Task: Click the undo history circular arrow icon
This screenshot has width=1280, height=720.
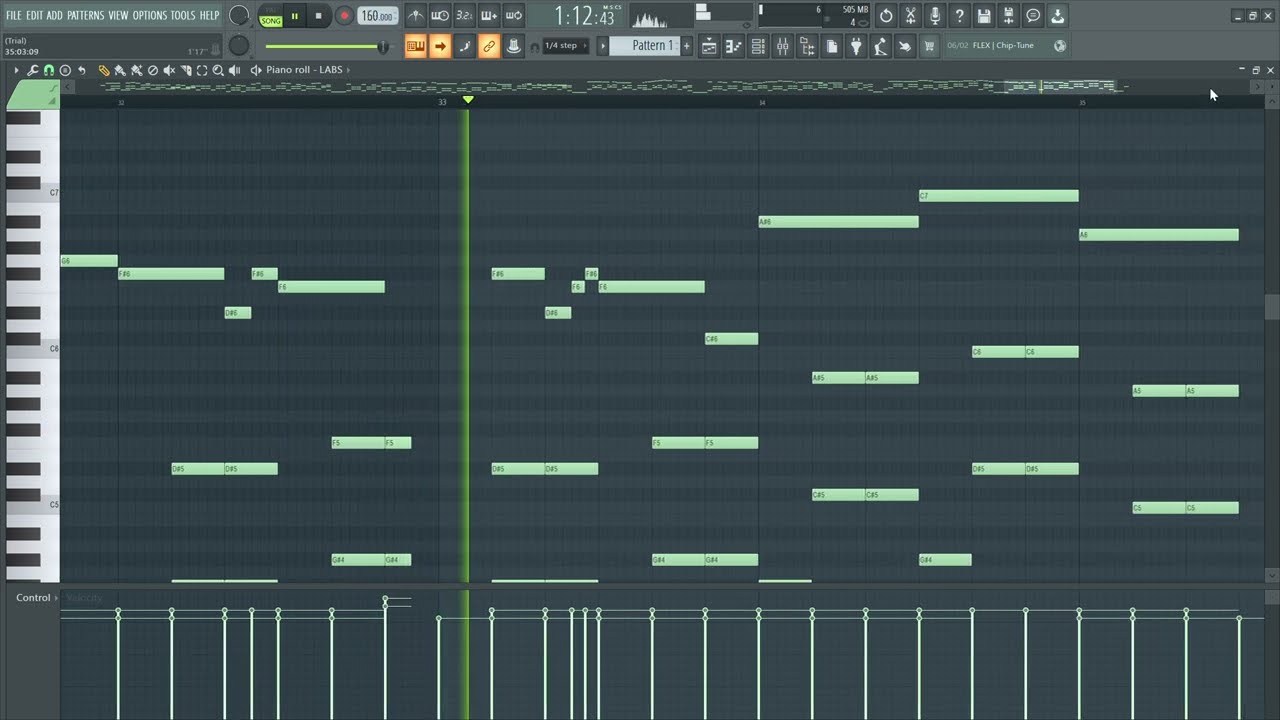Action: (x=886, y=16)
